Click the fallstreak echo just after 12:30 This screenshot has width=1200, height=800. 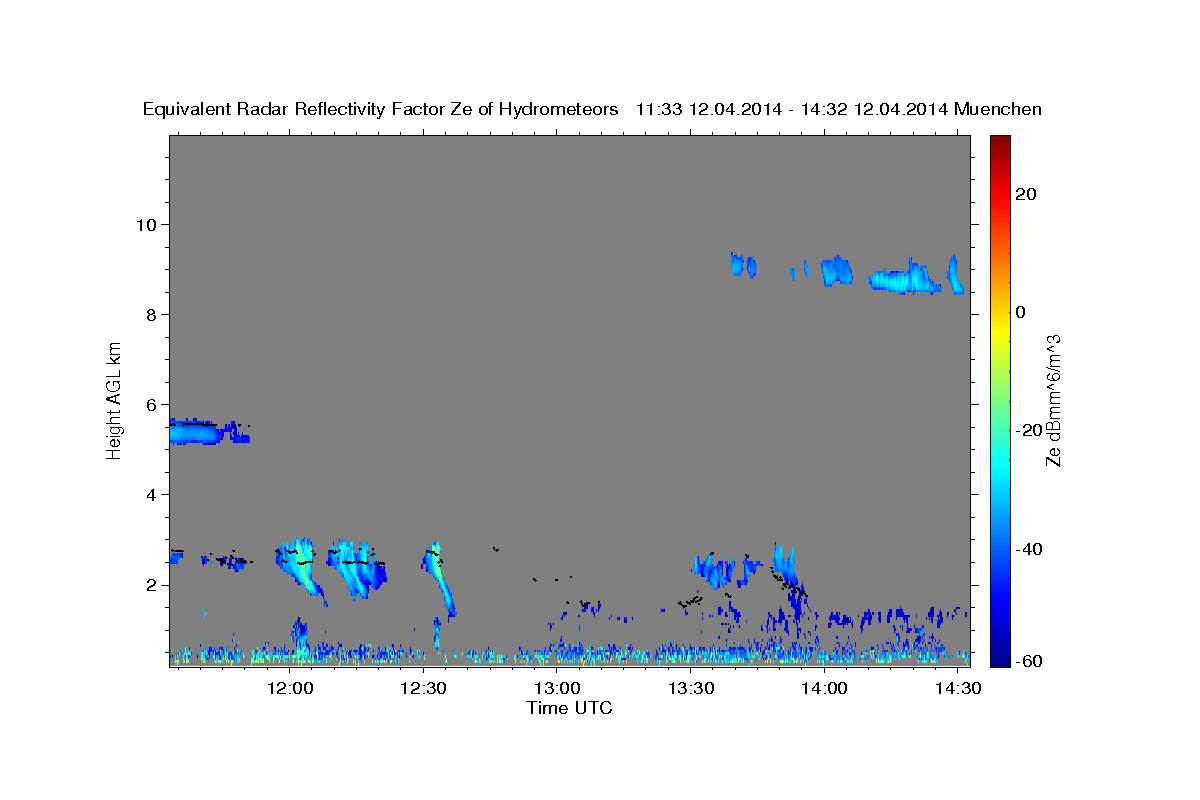(439, 578)
